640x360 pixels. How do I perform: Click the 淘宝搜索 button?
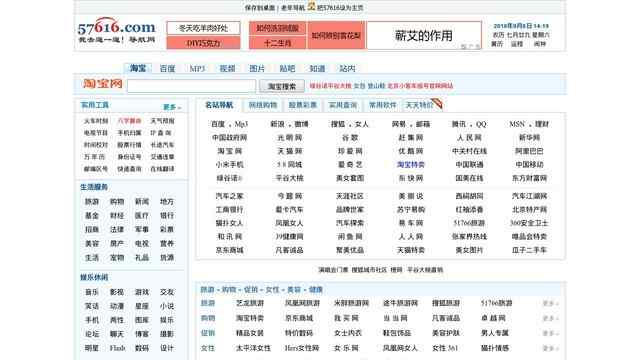[282, 87]
